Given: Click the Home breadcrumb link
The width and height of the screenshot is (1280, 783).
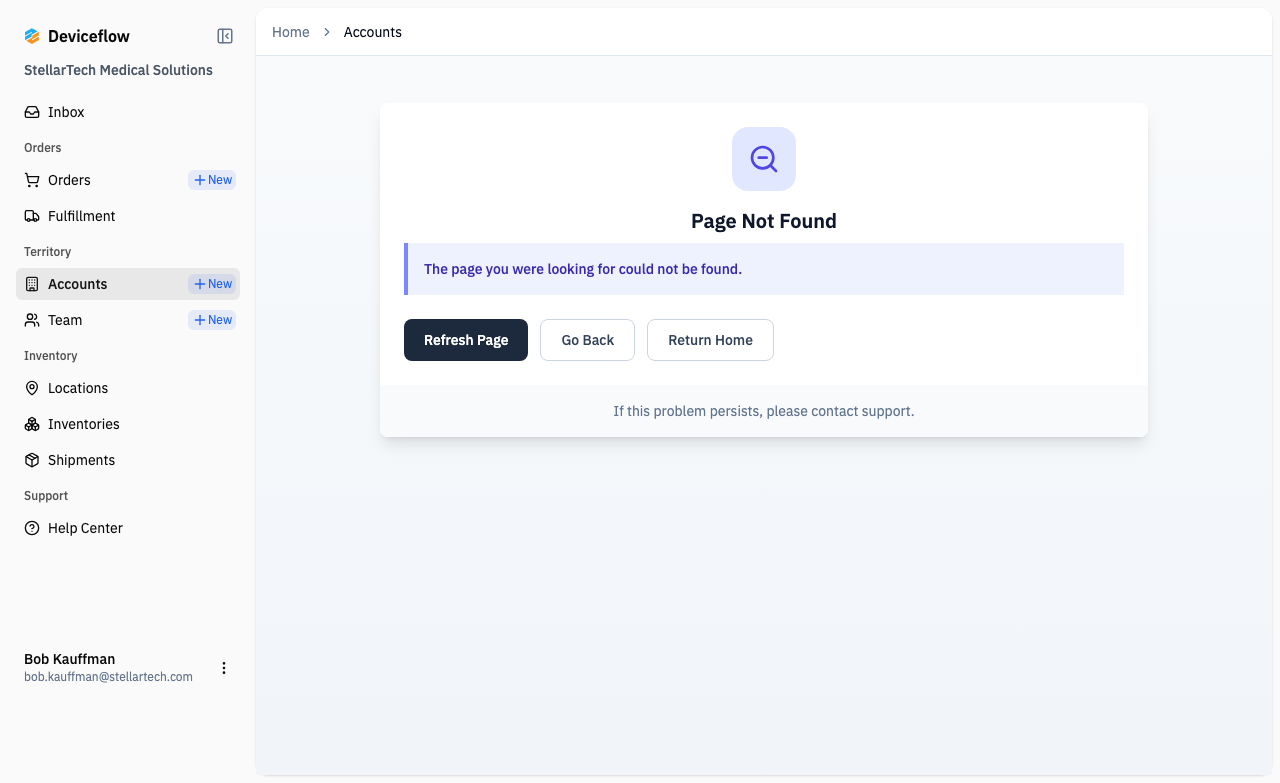Looking at the screenshot, I should (291, 32).
